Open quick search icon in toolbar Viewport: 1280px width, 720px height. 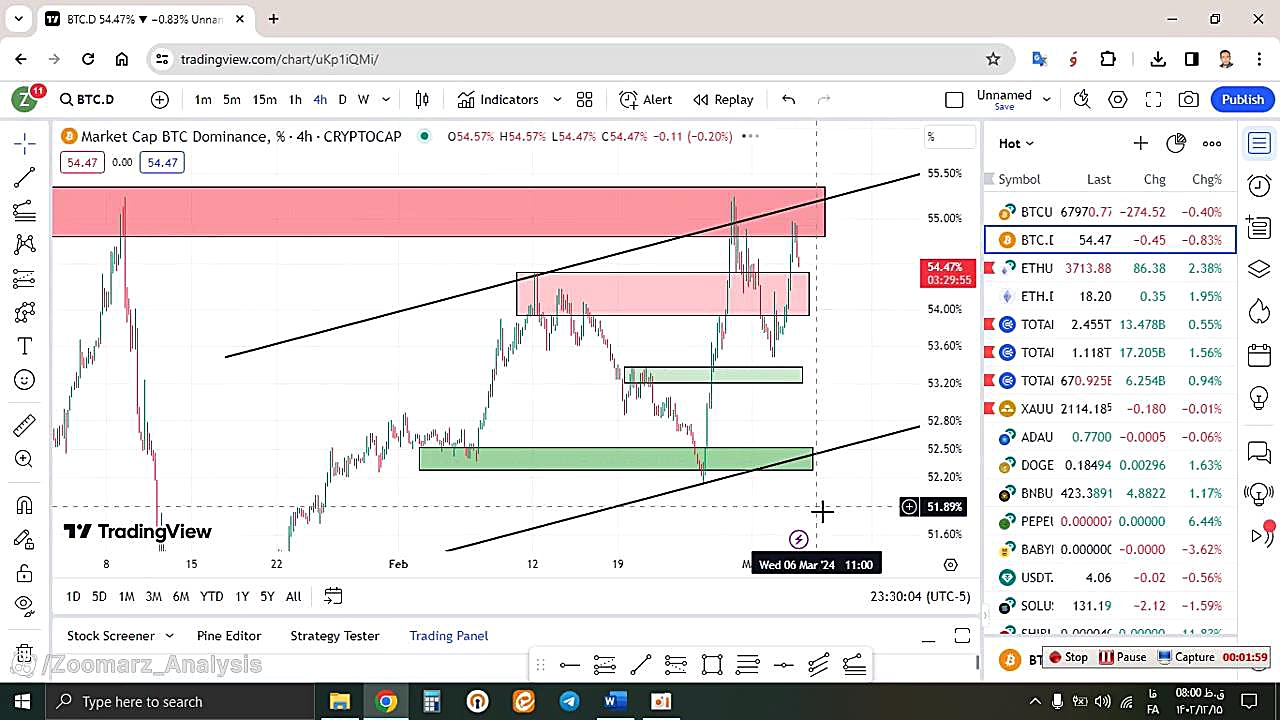pyautogui.click(x=1081, y=99)
